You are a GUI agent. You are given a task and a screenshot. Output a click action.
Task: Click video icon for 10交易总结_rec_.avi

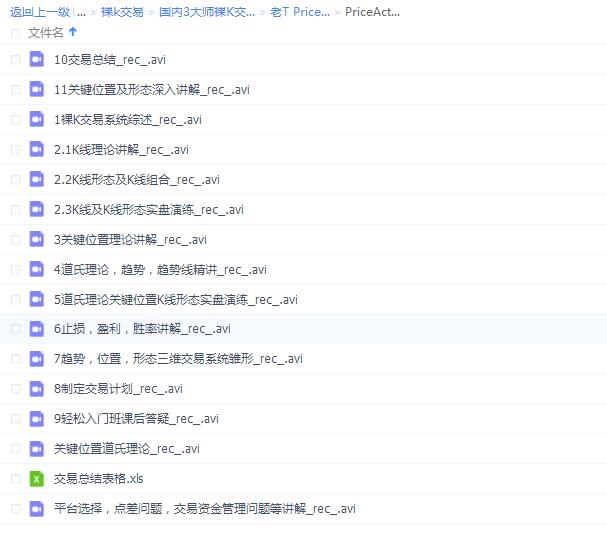click(37, 59)
